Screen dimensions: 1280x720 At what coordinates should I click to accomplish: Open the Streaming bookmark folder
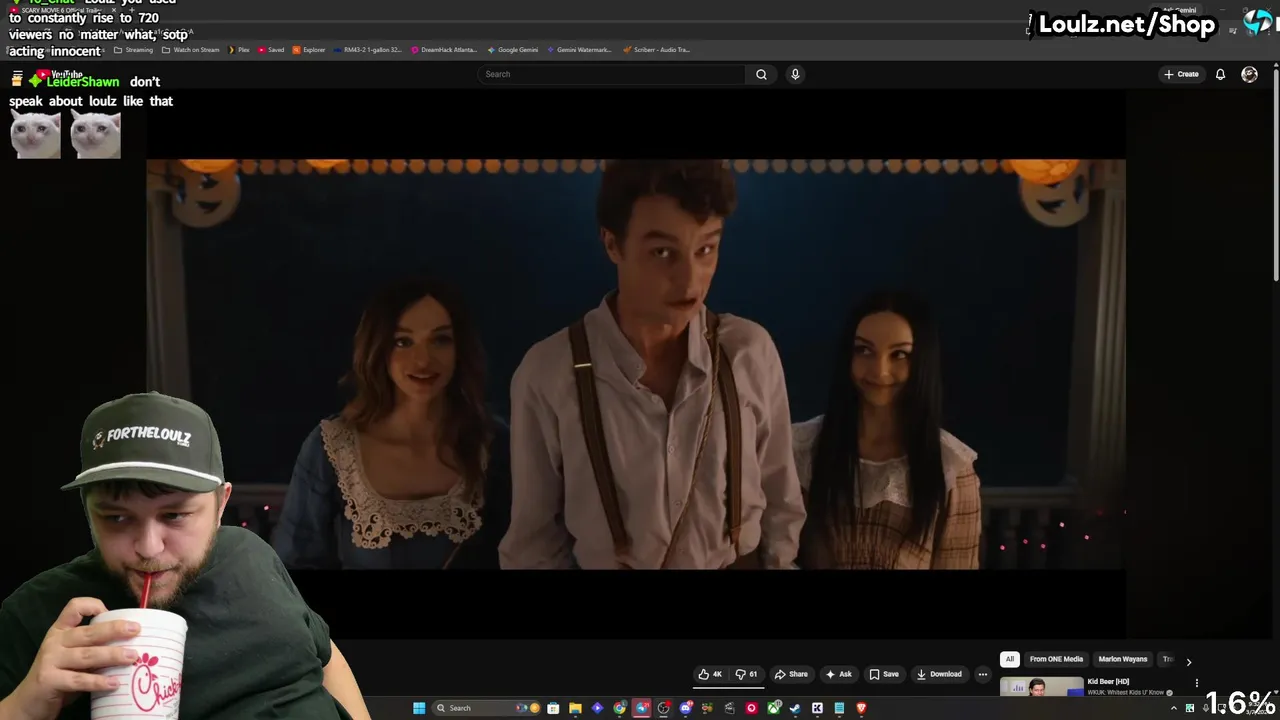pyautogui.click(x=134, y=50)
